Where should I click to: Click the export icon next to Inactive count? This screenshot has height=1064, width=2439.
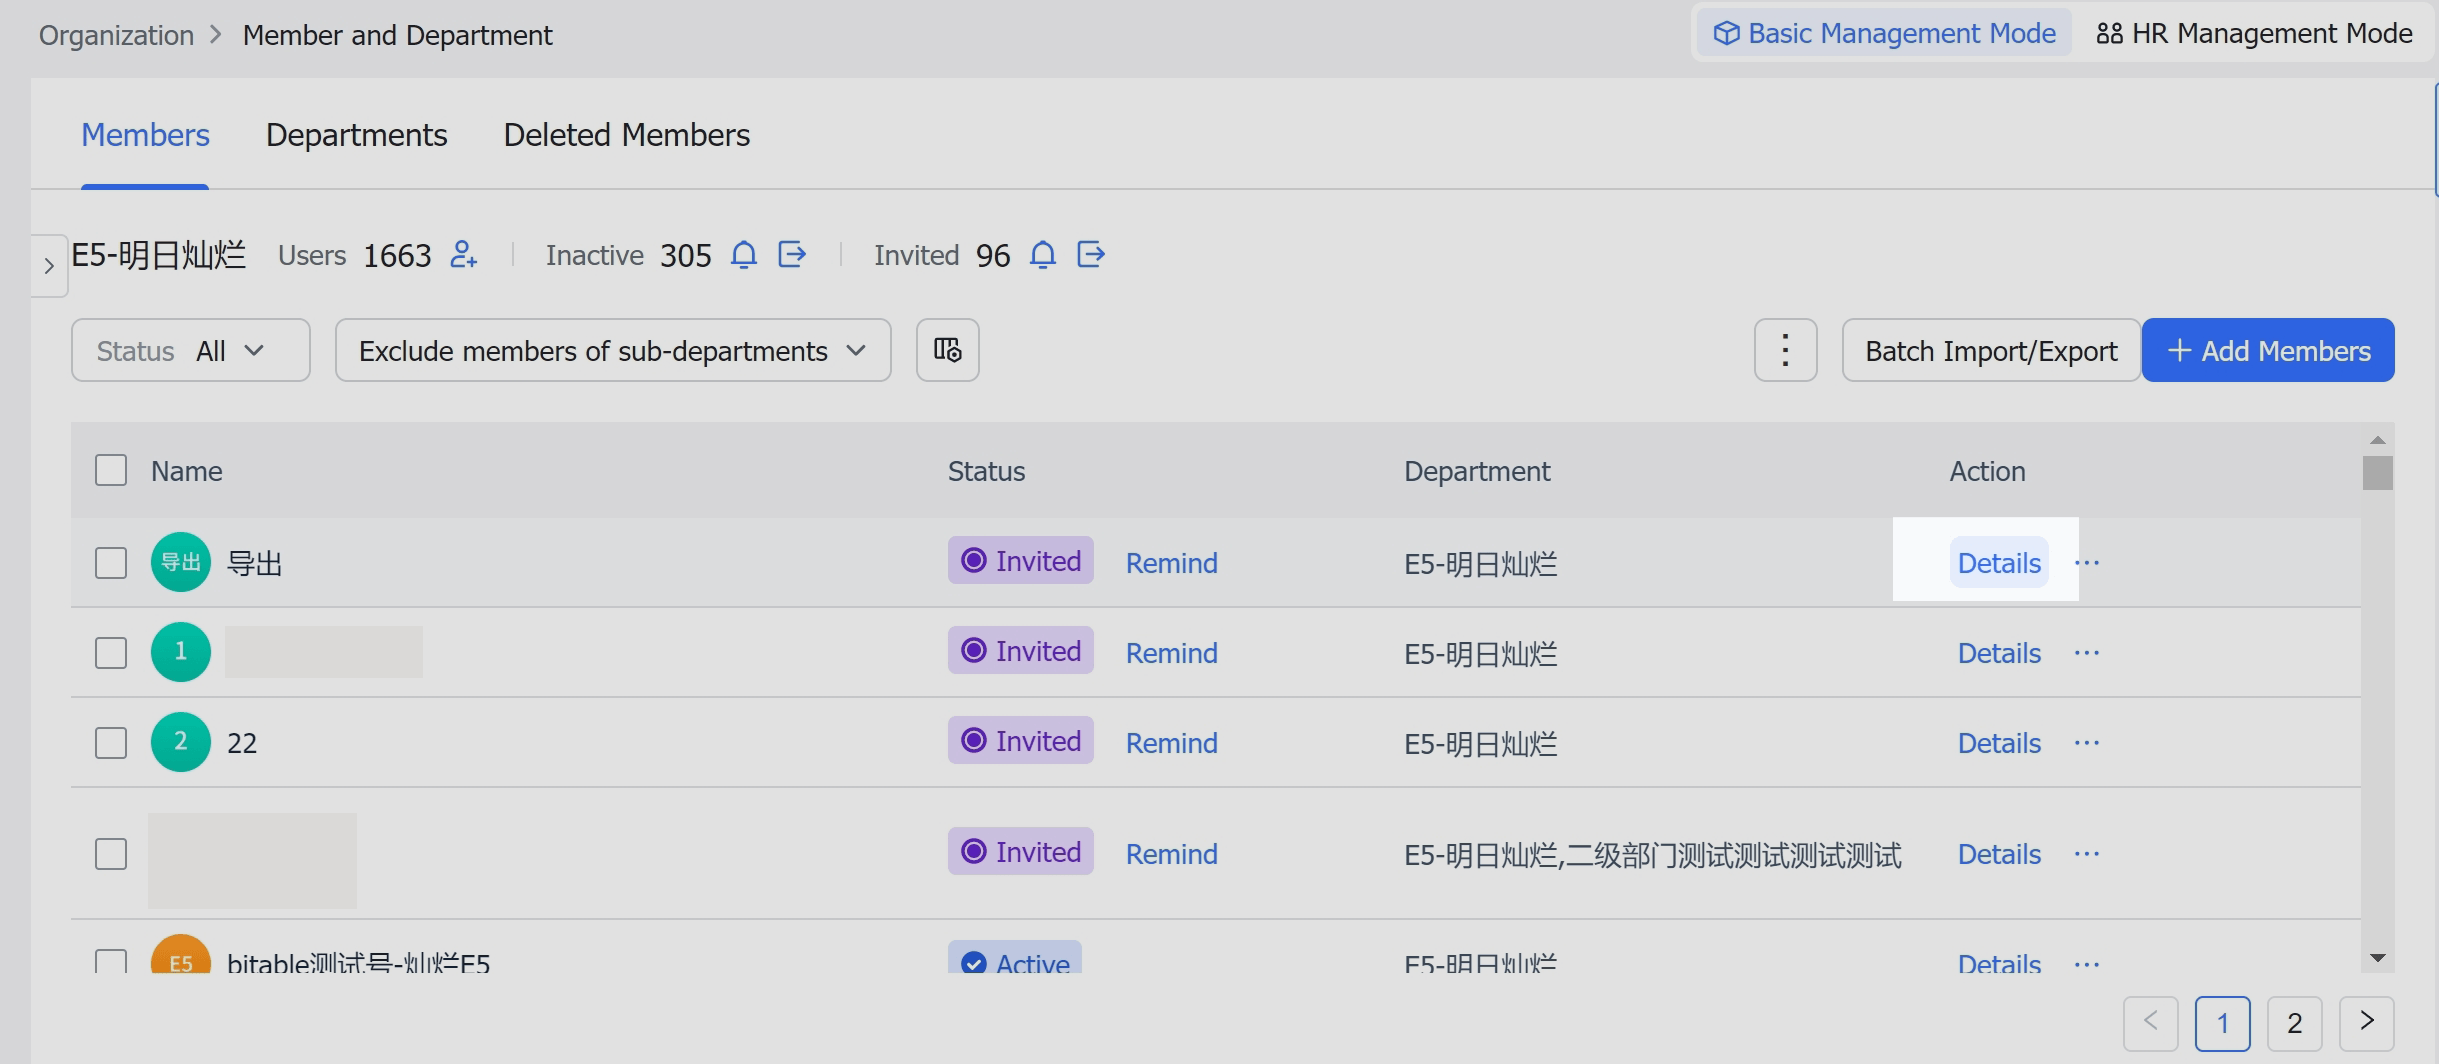[x=791, y=255]
